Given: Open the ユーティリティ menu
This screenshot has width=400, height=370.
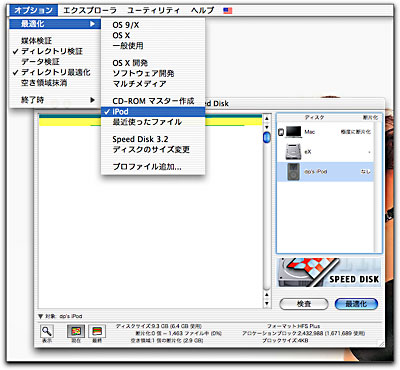Looking at the screenshot, I should click(153, 10).
